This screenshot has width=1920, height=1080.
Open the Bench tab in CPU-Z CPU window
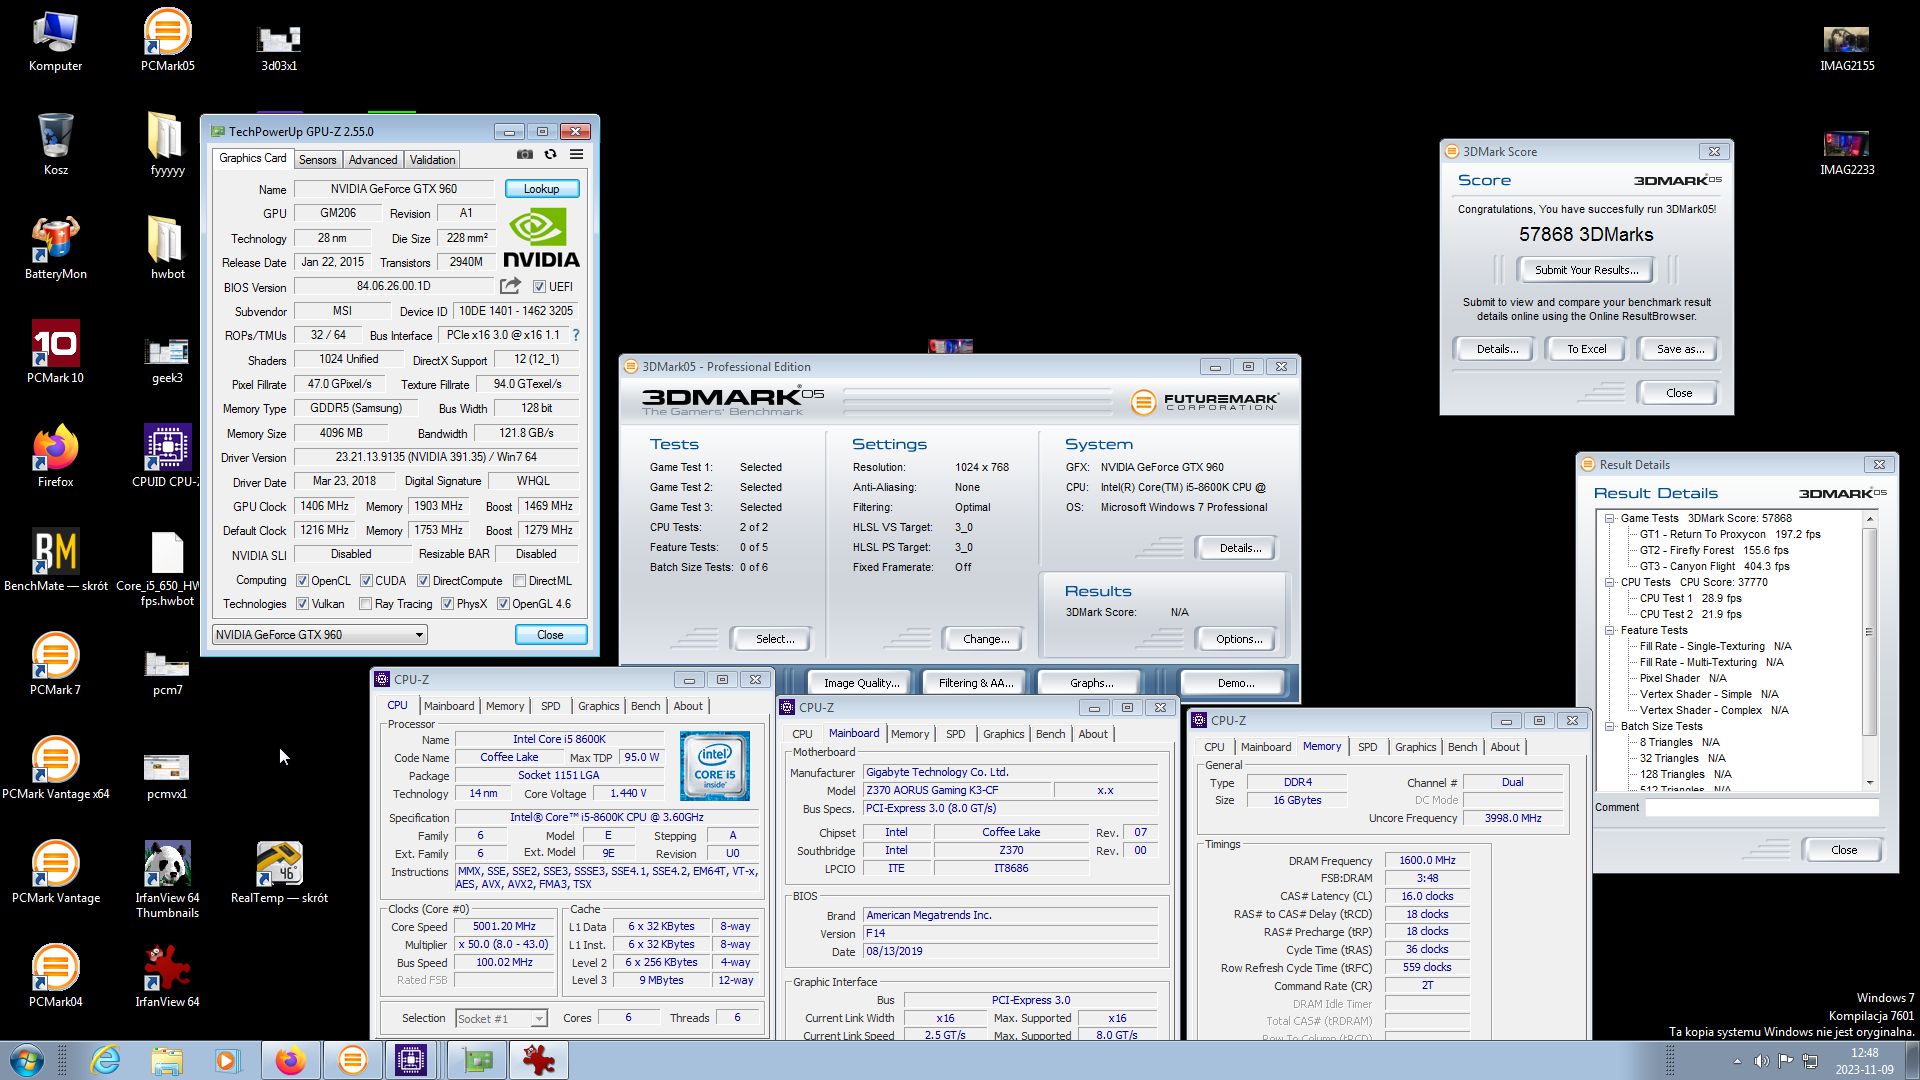(645, 706)
